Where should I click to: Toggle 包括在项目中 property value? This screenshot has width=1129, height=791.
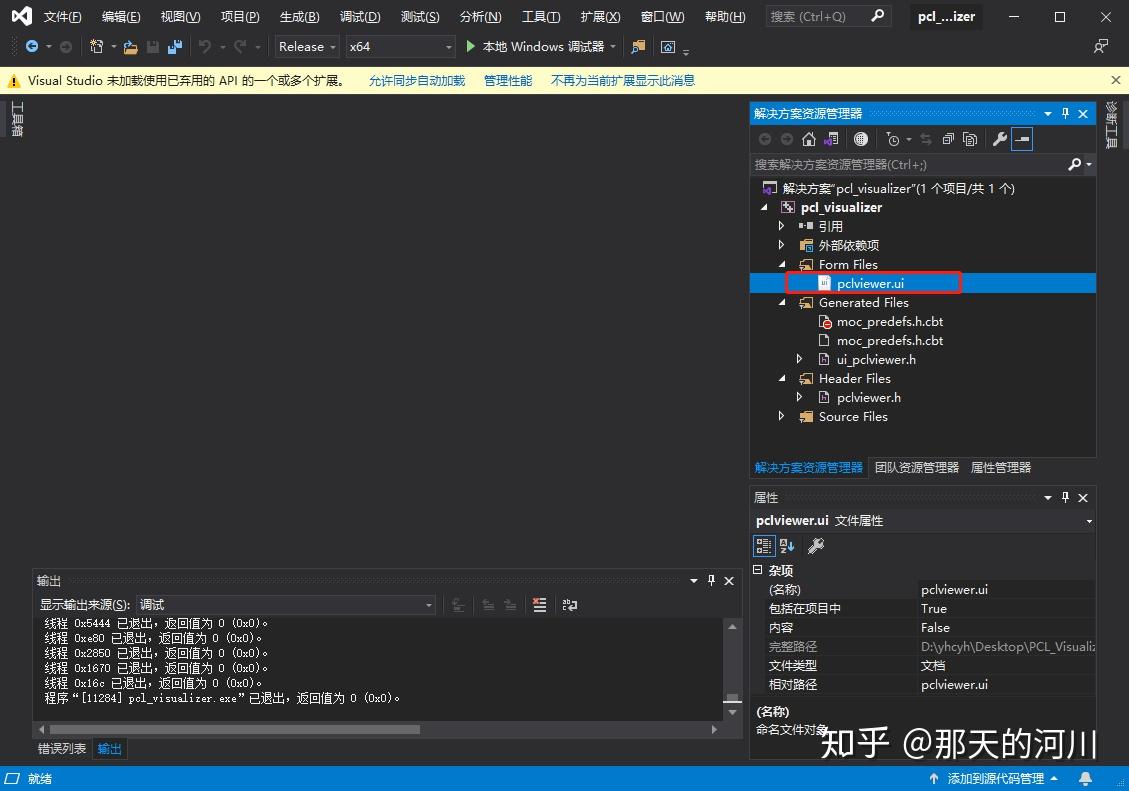click(1000, 608)
